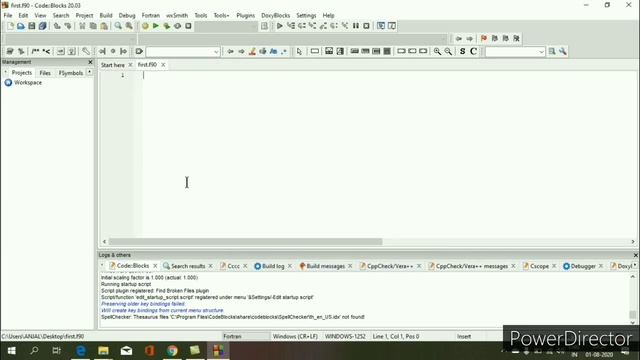
Task: Click the wrench options icon beside search box
Action: [563, 51]
